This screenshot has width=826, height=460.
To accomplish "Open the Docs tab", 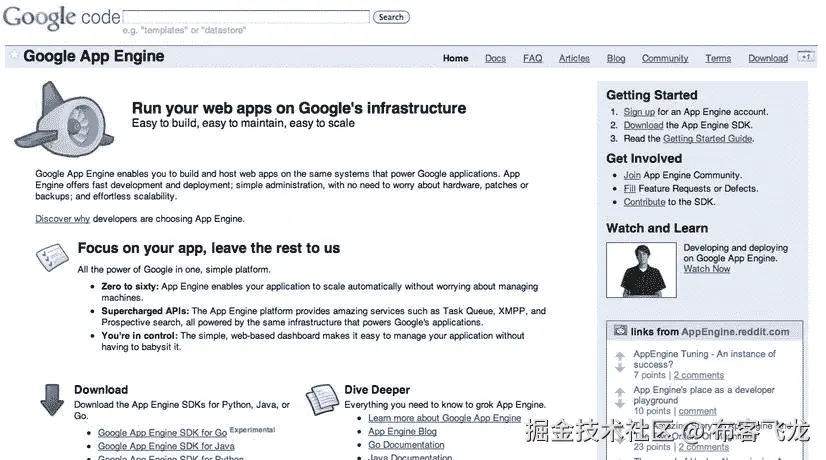I will tap(495, 58).
